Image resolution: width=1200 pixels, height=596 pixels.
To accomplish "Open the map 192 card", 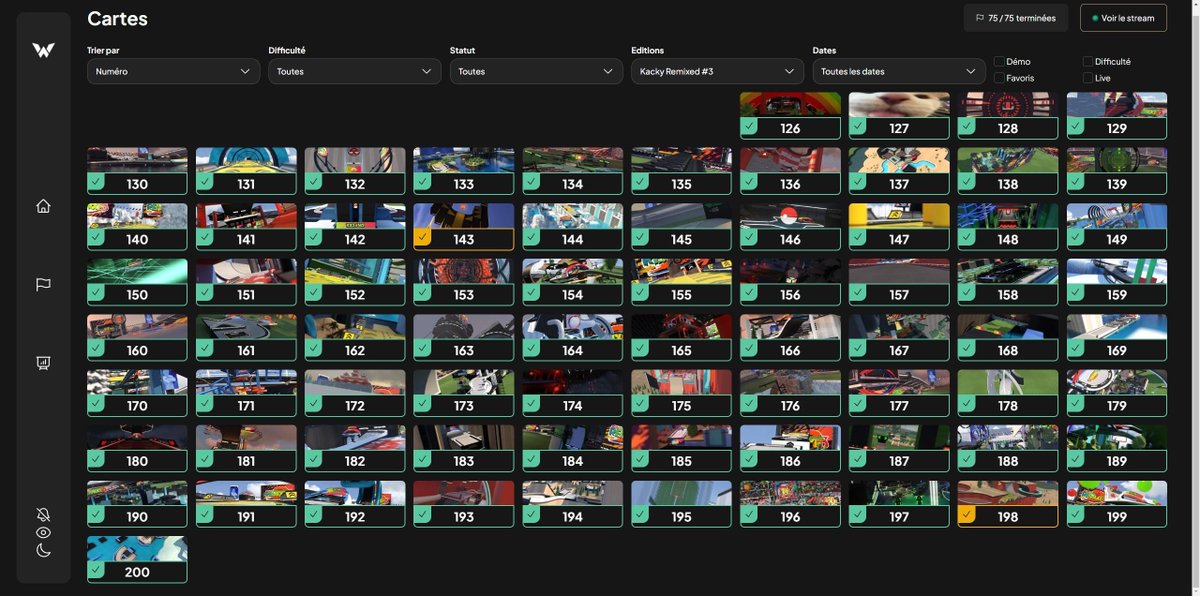I will 355,504.
